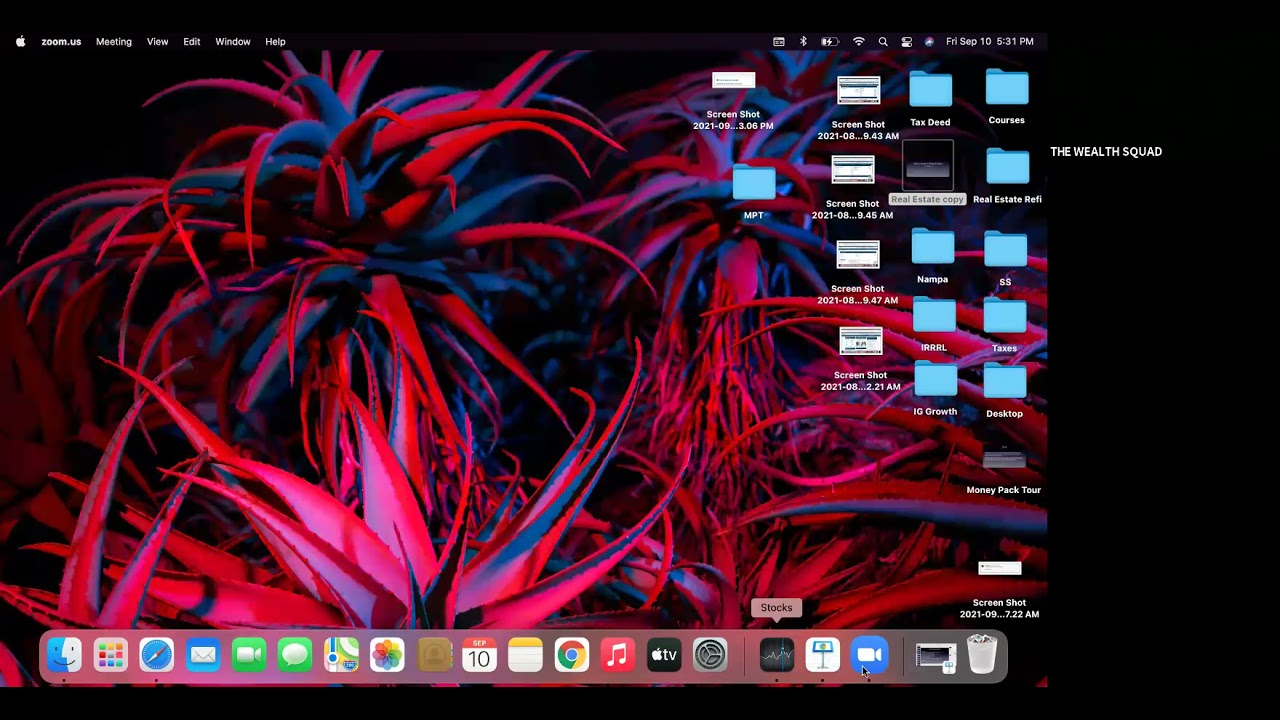
Task: Click the Bluetooth status icon
Action: (x=803, y=42)
